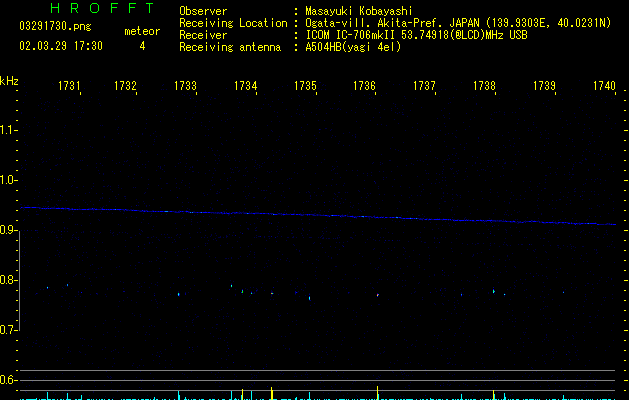Click the 1738 time axis marker
The width and height of the screenshot is (629, 400).
click(484, 86)
